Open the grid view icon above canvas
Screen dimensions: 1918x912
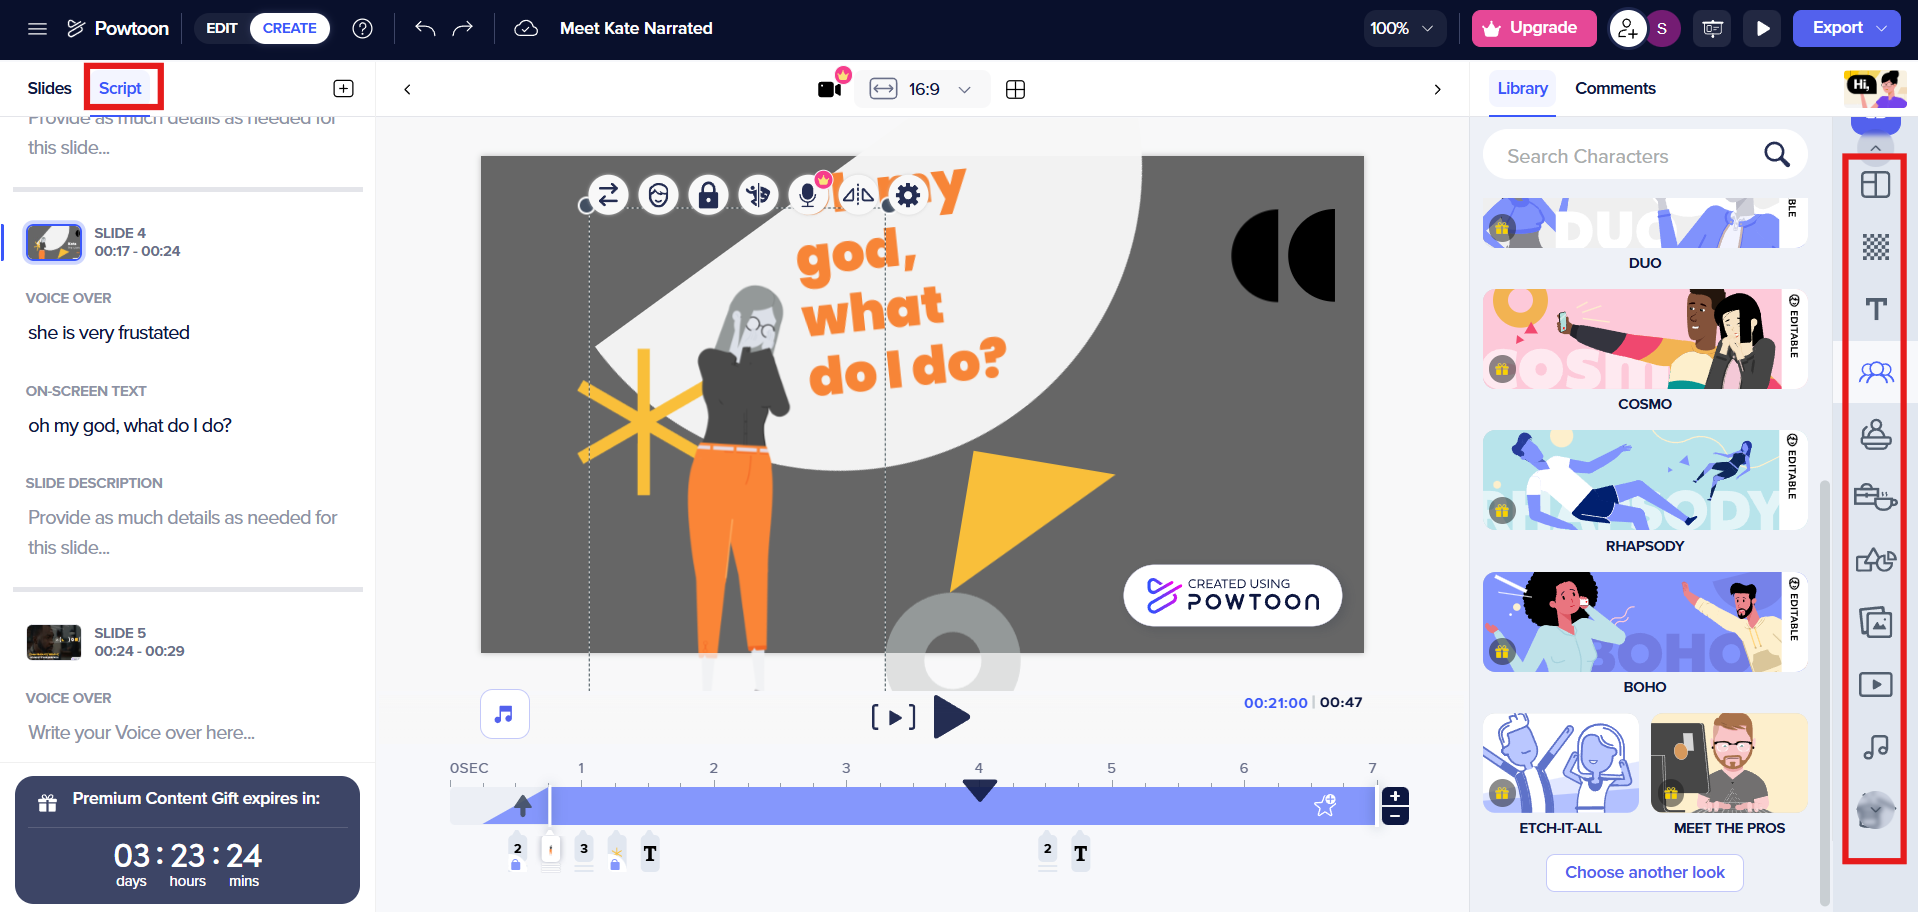tap(1015, 89)
